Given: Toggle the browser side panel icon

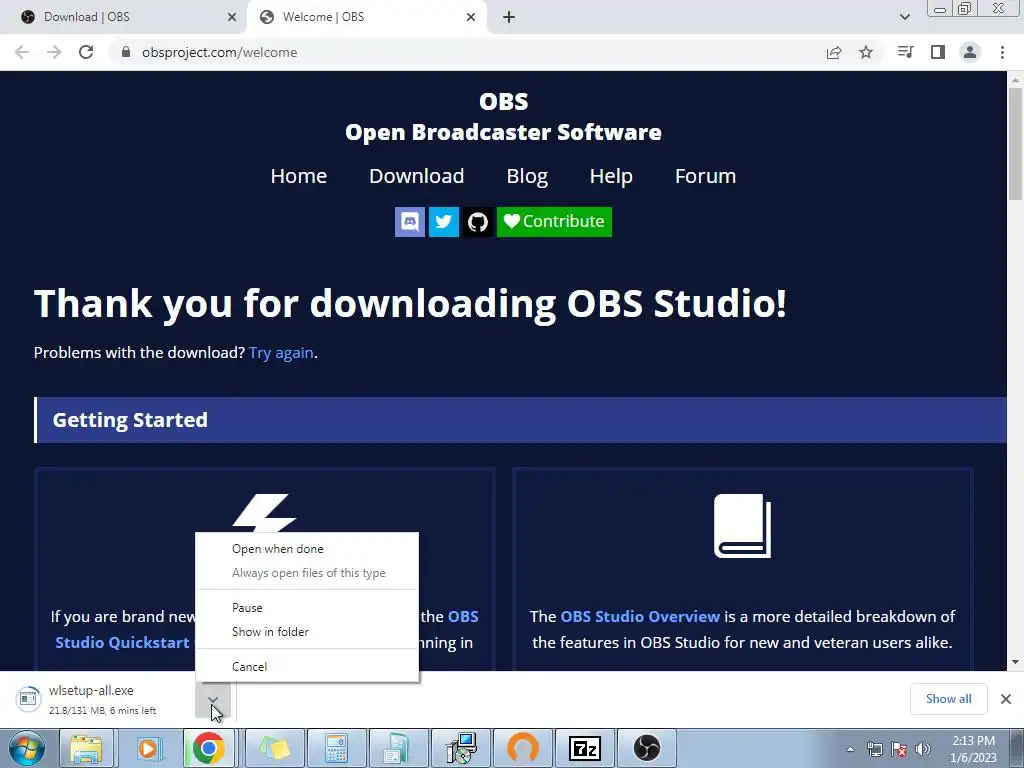Looking at the screenshot, I should [x=938, y=52].
